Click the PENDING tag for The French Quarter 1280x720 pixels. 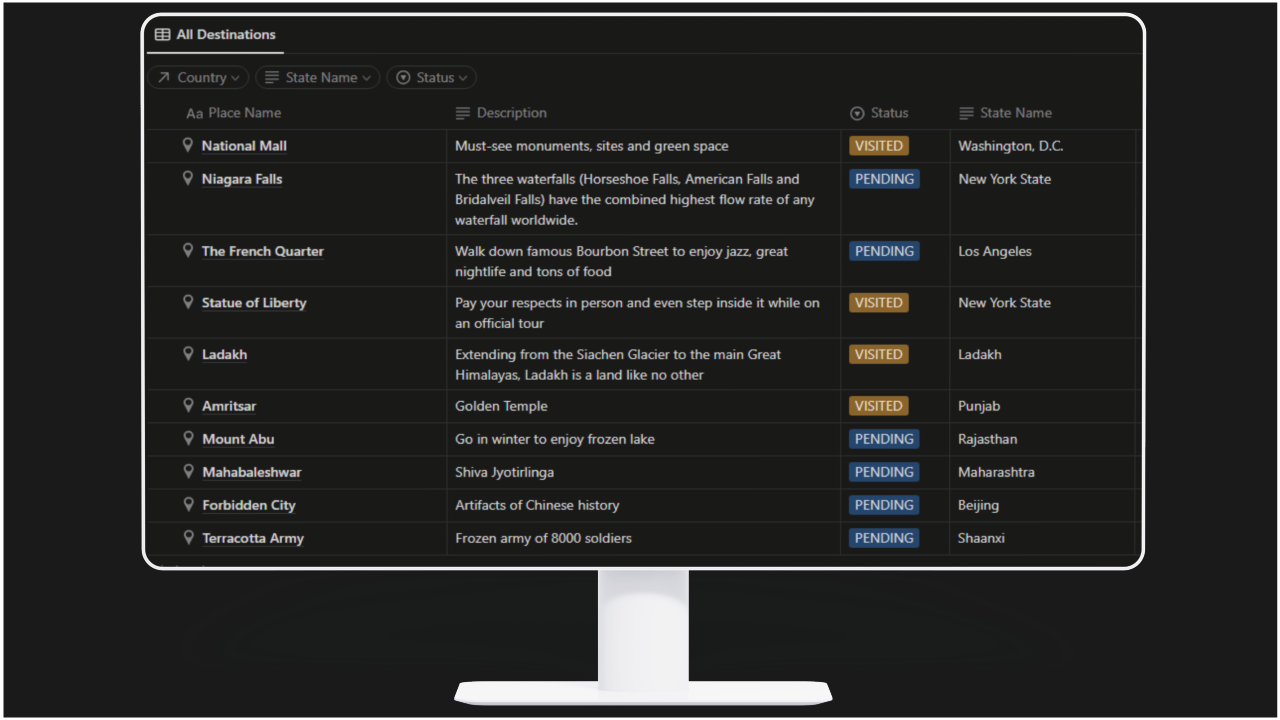pyautogui.click(x=884, y=251)
